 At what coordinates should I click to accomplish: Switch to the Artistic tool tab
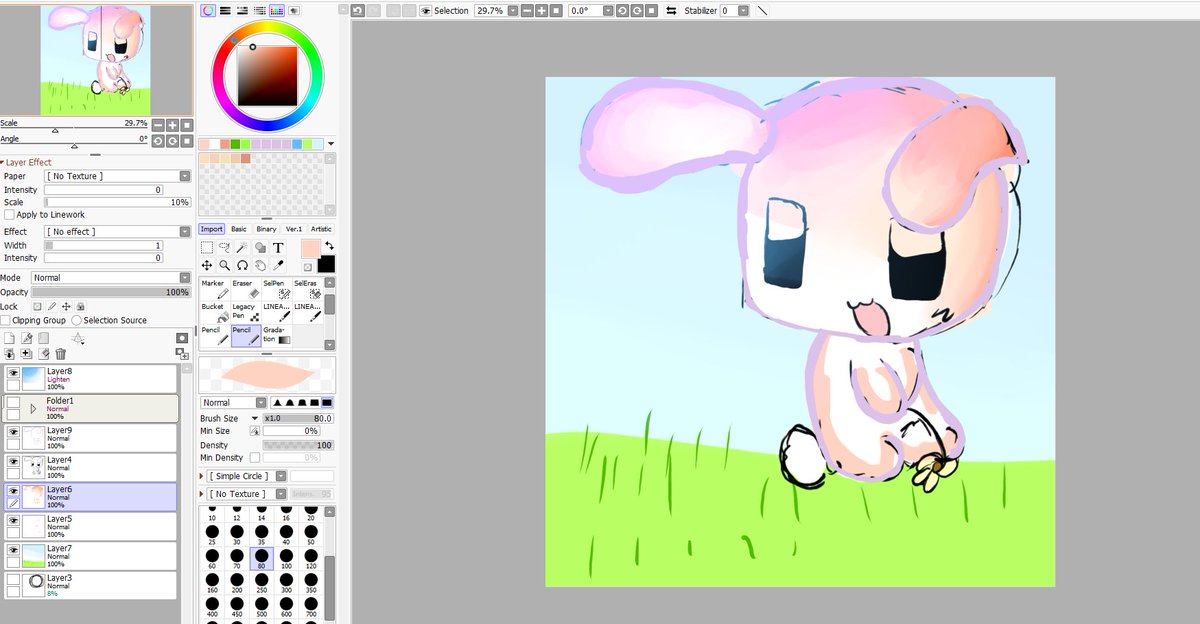(x=321, y=229)
